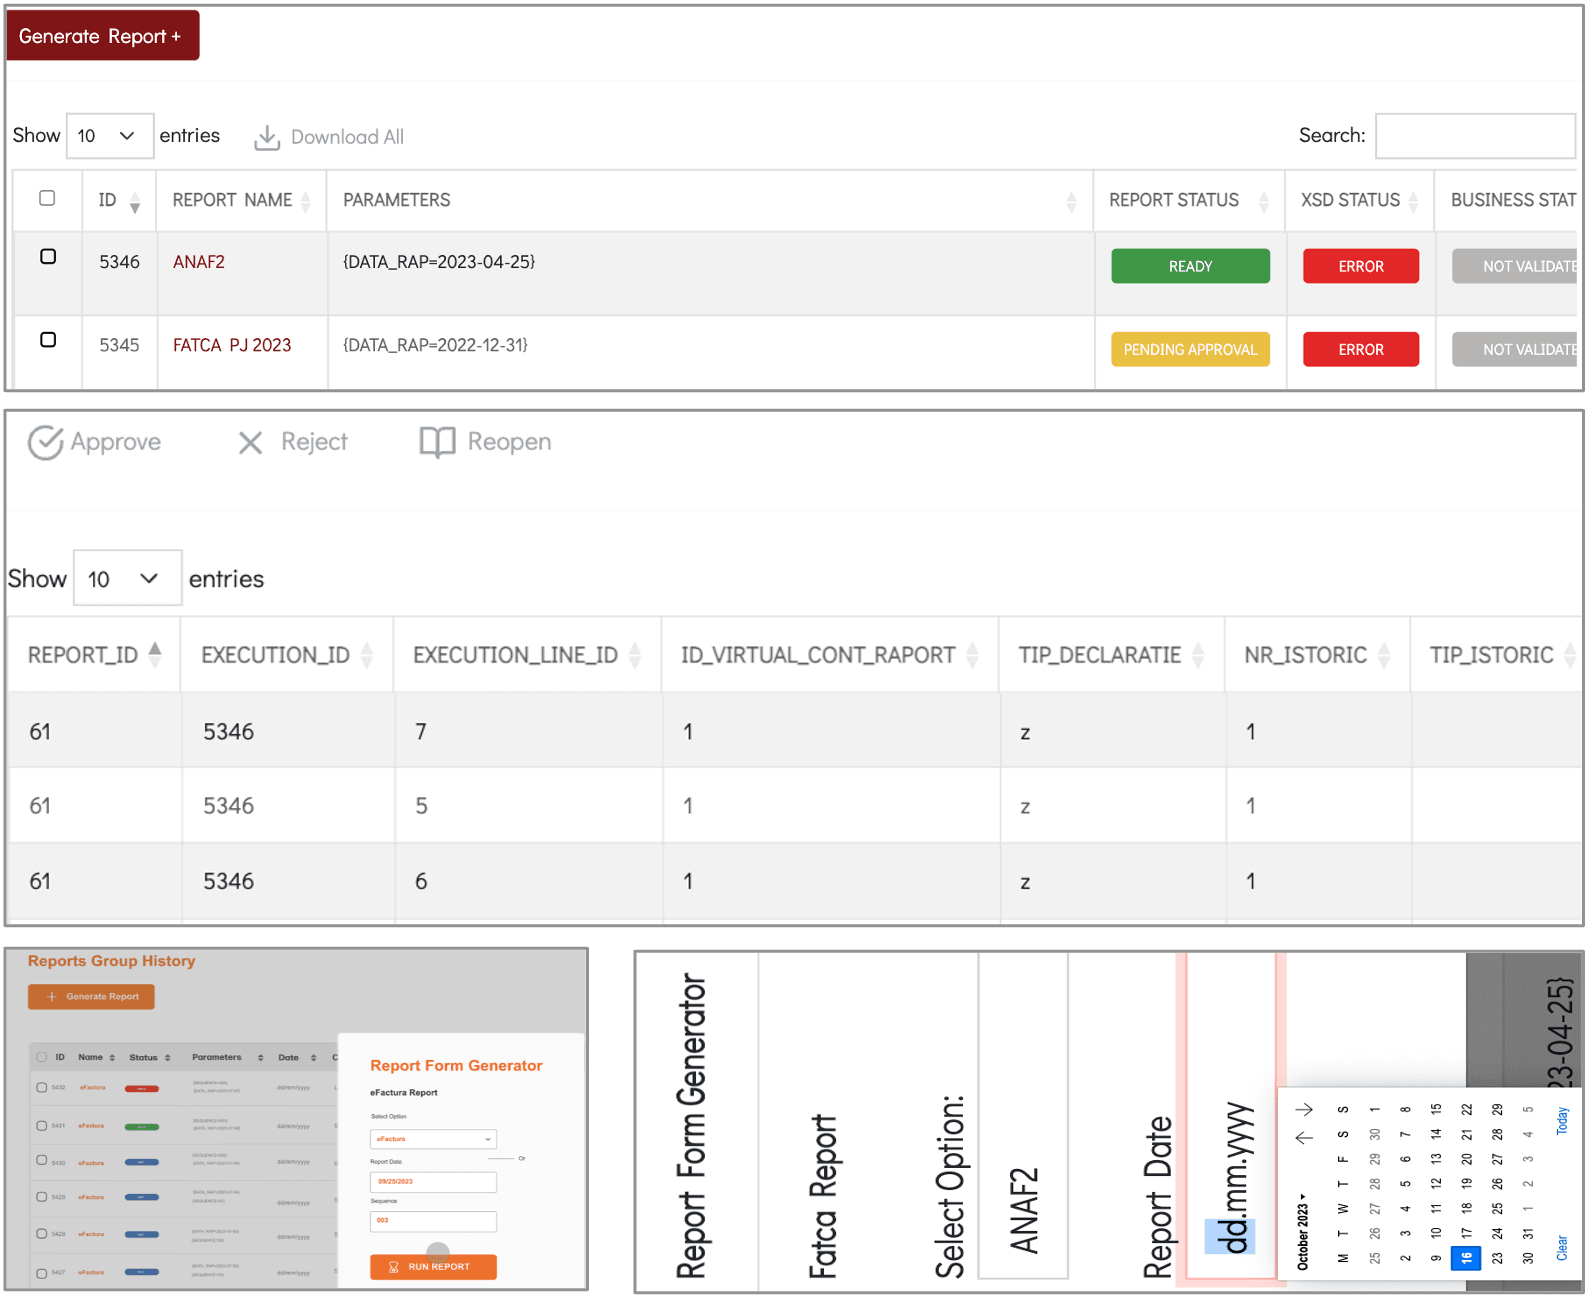Click previous-month arrow in rotated calendar
The width and height of the screenshot is (1585, 1297).
pyautogui.click(x=1304, y=1138)
